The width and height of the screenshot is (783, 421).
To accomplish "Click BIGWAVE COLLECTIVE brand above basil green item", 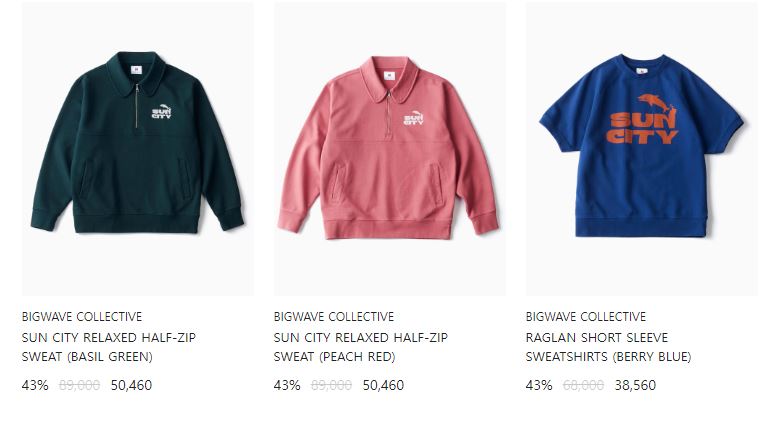I will (82, 317).
